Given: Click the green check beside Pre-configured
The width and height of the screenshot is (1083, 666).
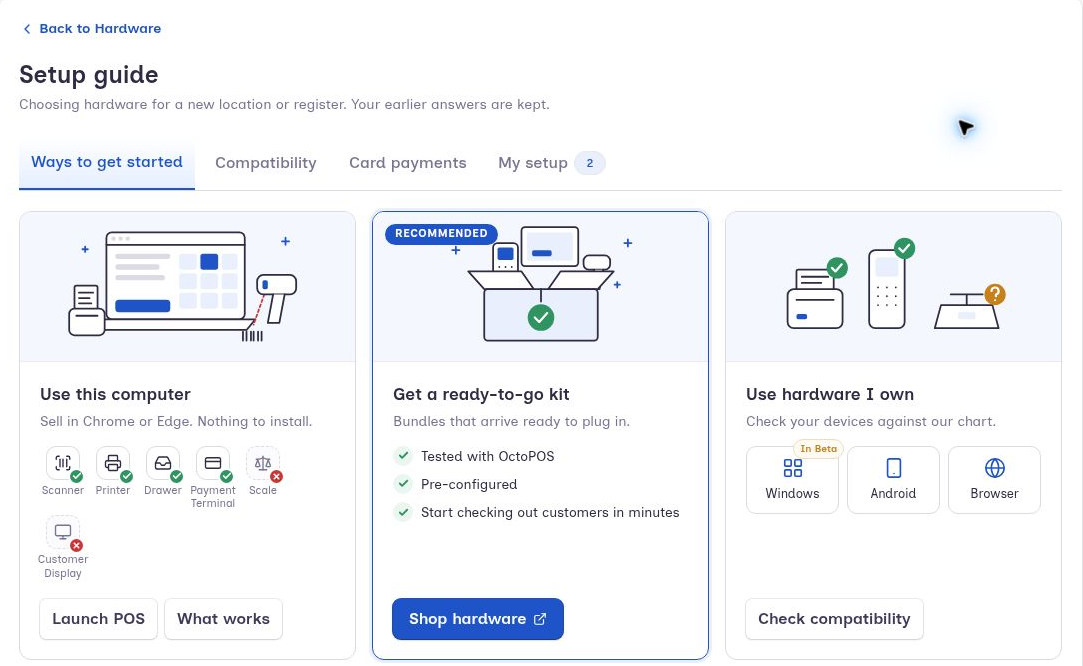Looking at the screenshot, I should 403,484.
